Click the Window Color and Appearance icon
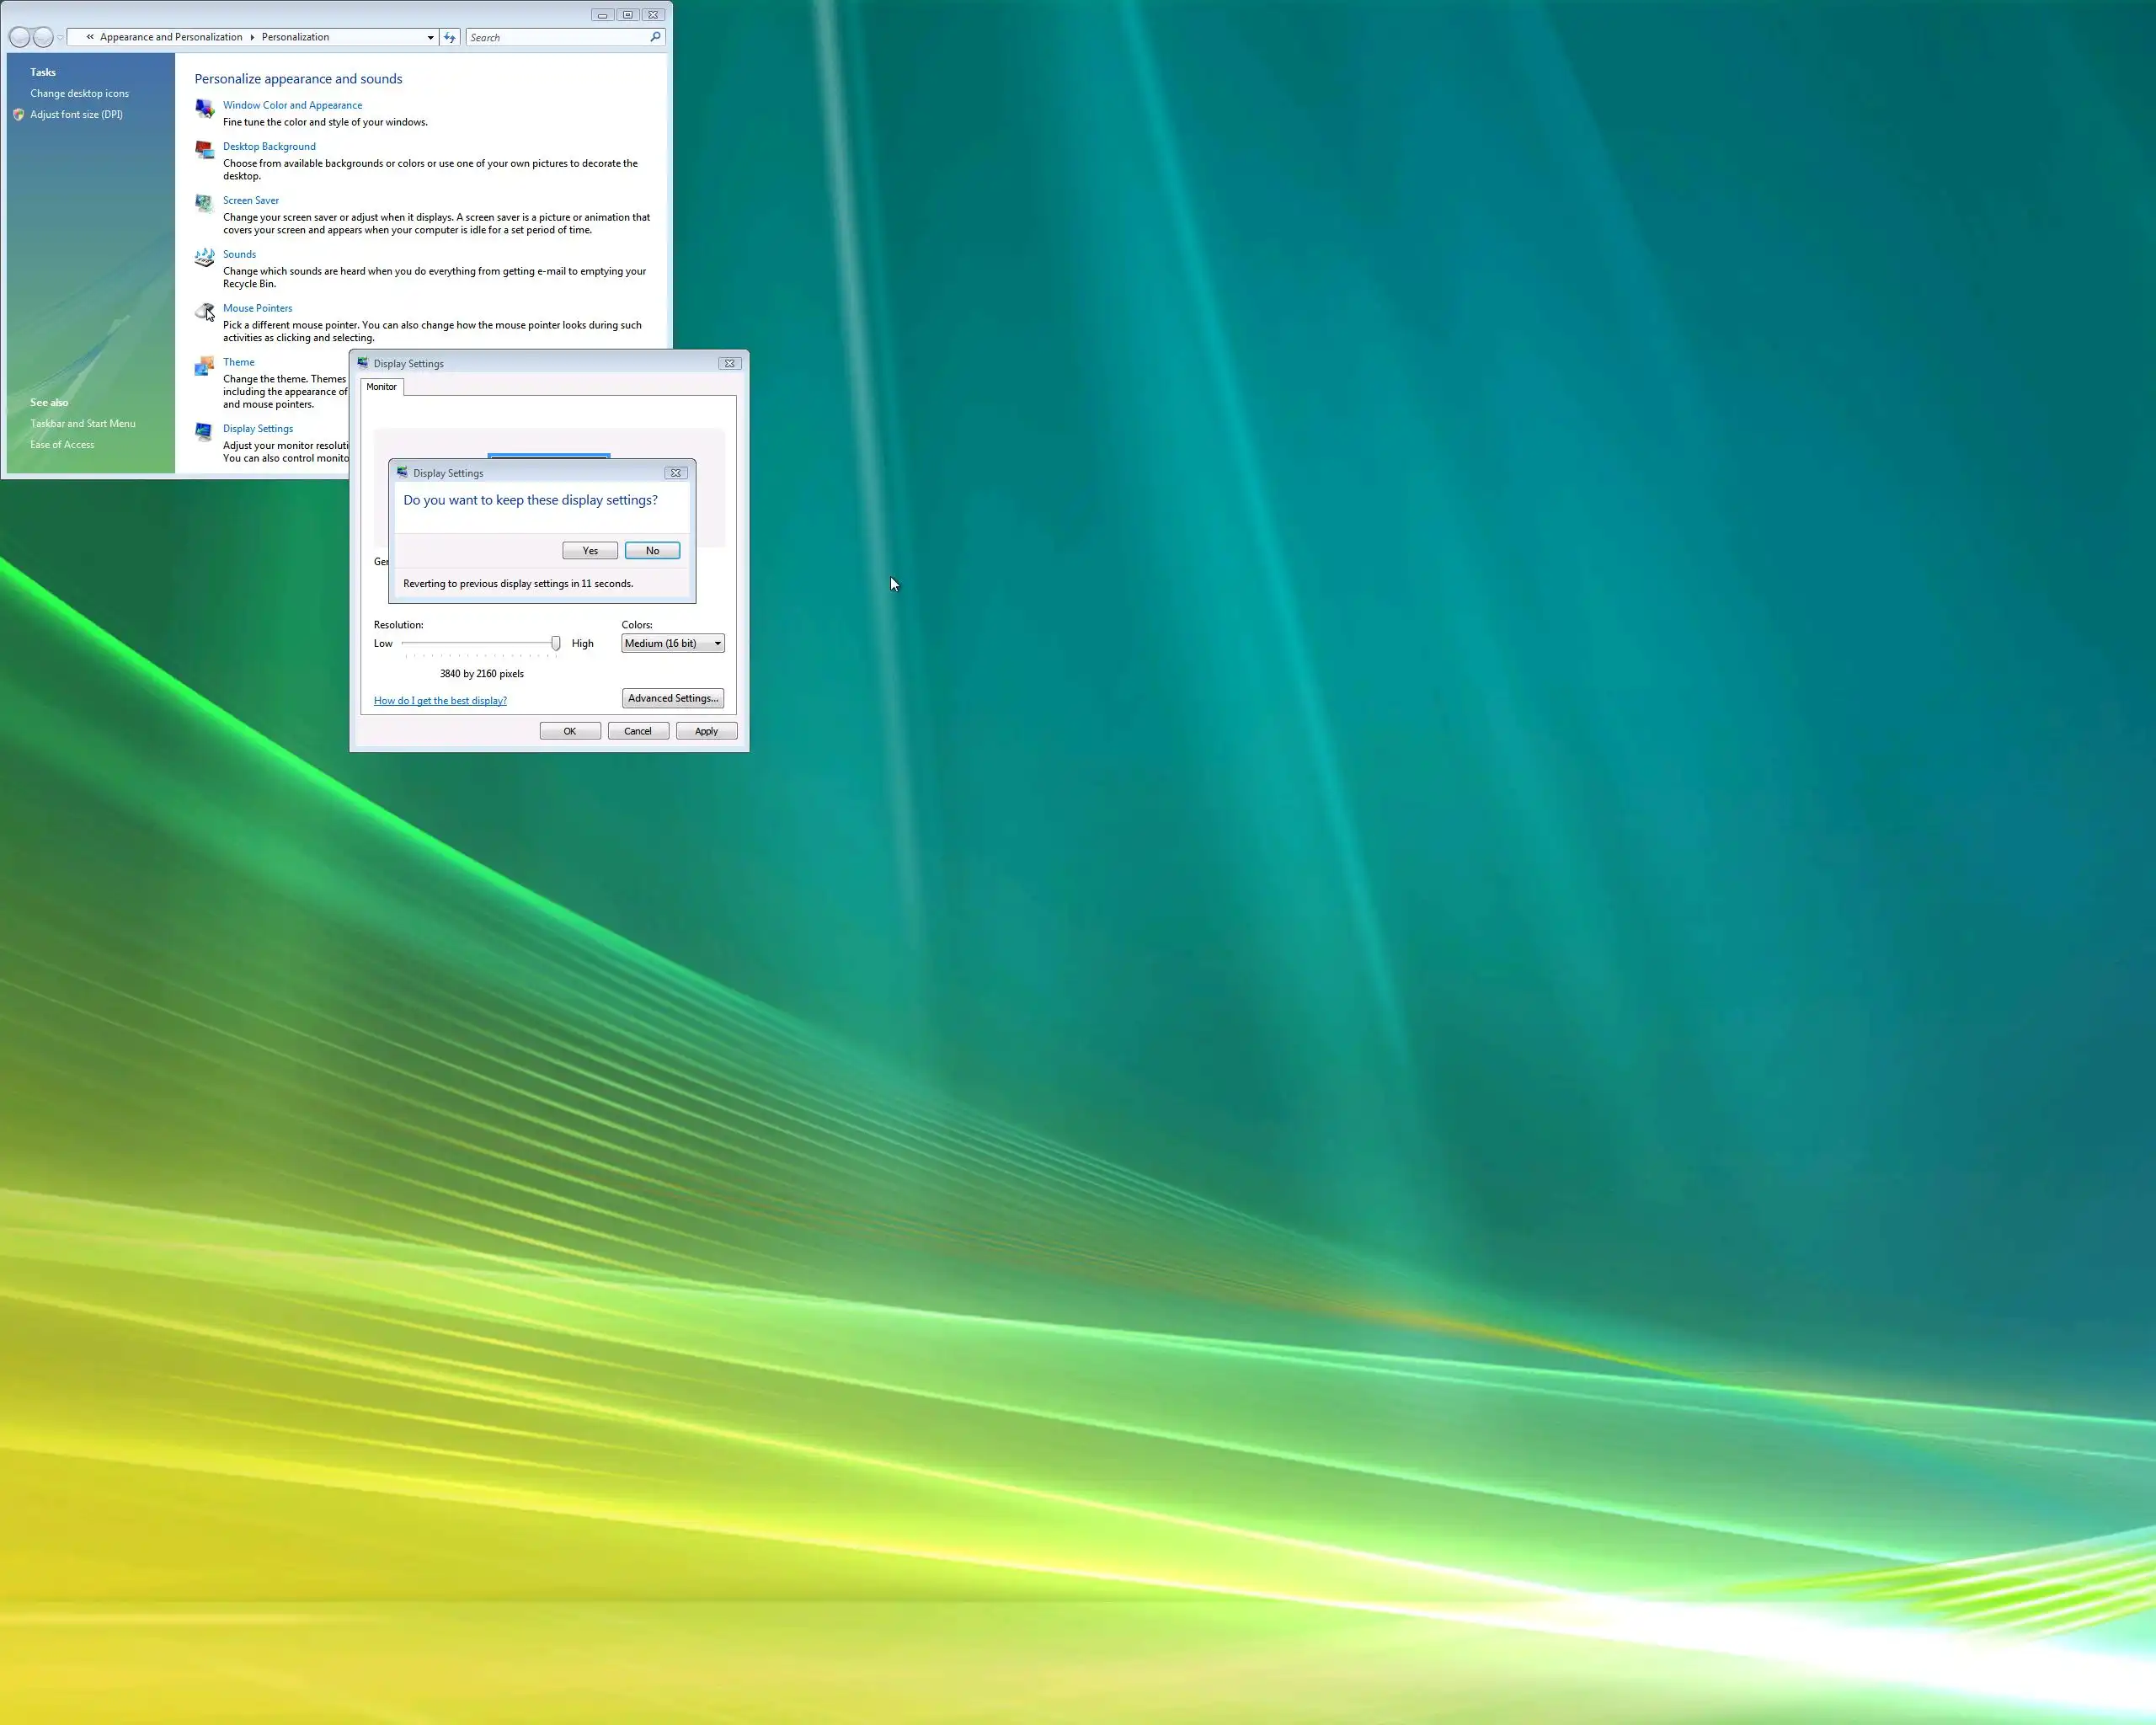This screenshot has height=1725, width=2156. click(204, 108)
